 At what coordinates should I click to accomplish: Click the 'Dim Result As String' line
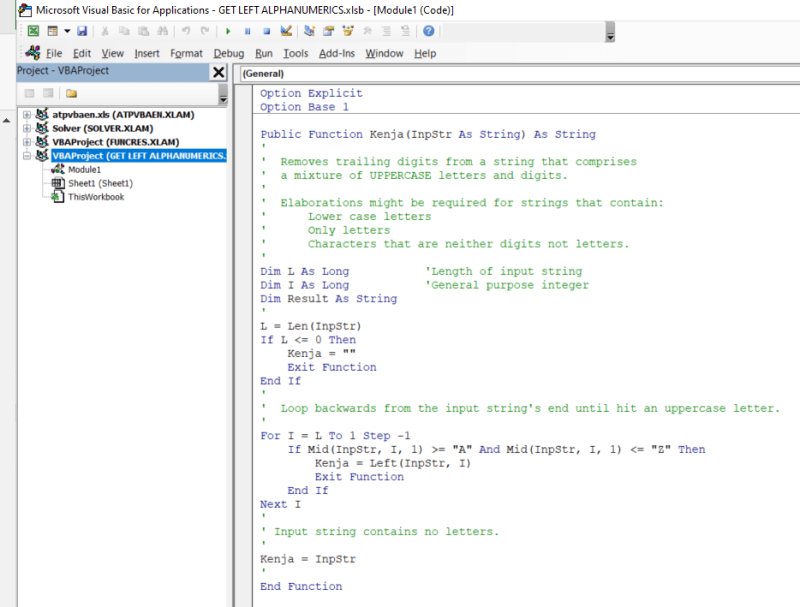point(329,299)
